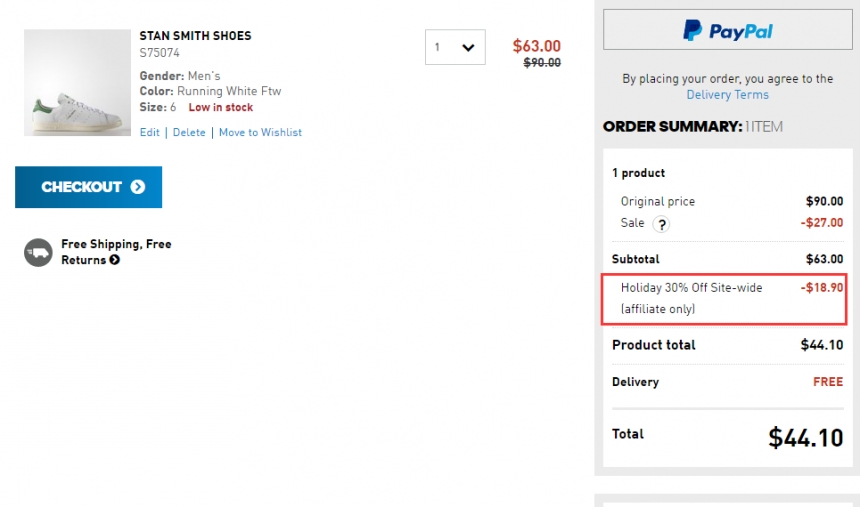Click the circled arrow on Checkout button
This screenshot has width=860, height=507.
[x=138, y=187]
